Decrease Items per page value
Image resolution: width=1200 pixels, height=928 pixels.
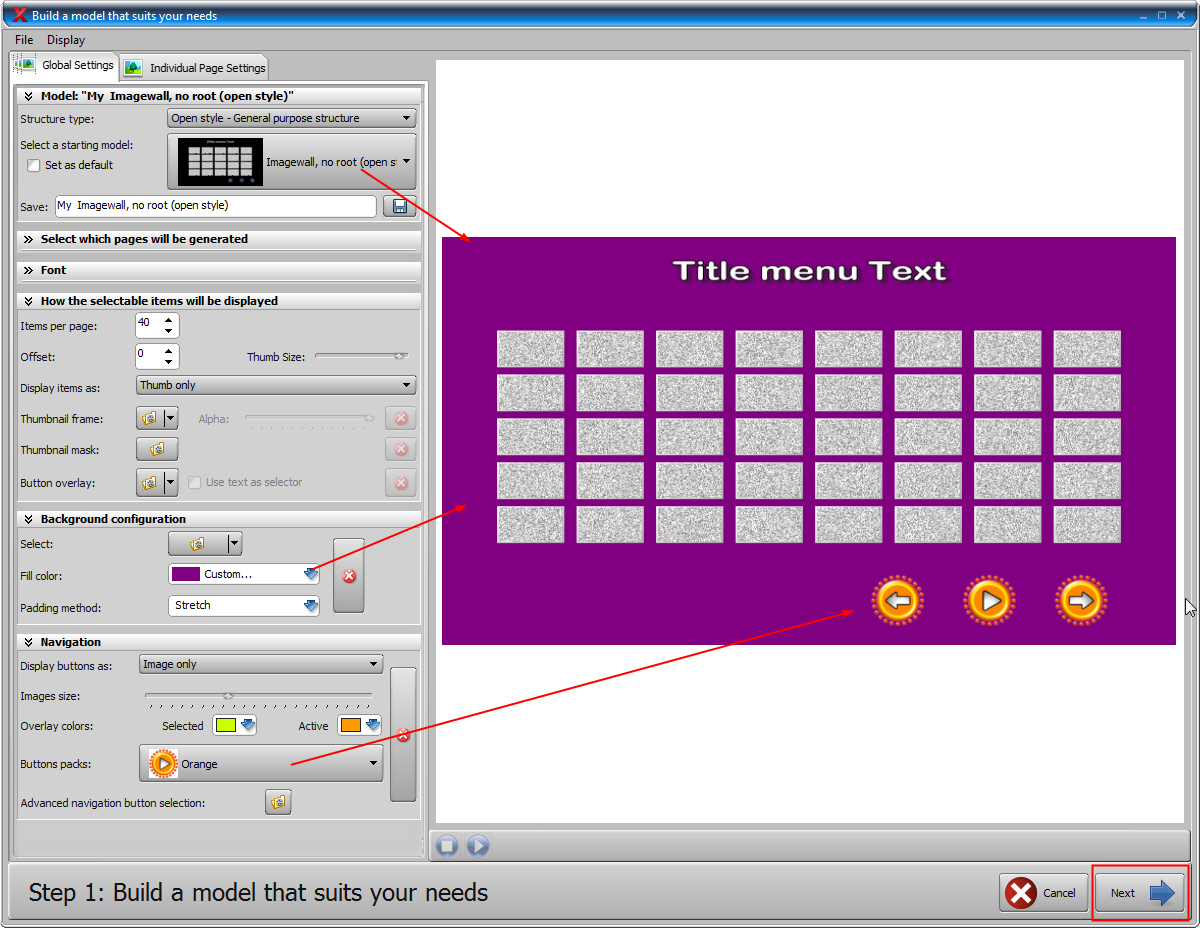pos(168,332)
